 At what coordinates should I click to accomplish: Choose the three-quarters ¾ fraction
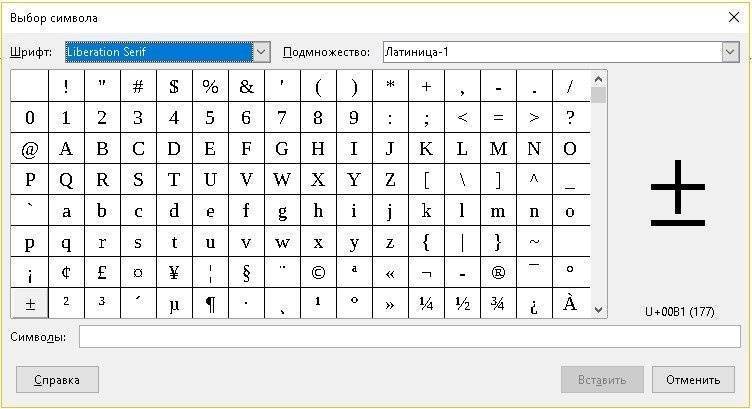[x=498, y=304]
